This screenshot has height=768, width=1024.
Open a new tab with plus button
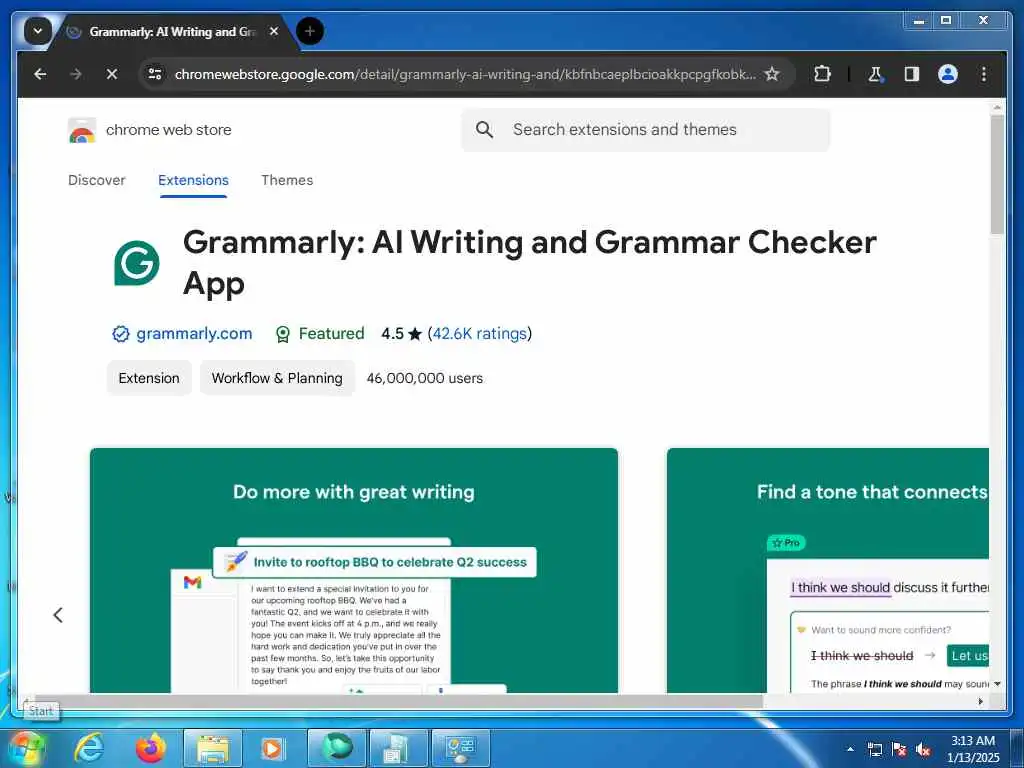coord(310,31)
